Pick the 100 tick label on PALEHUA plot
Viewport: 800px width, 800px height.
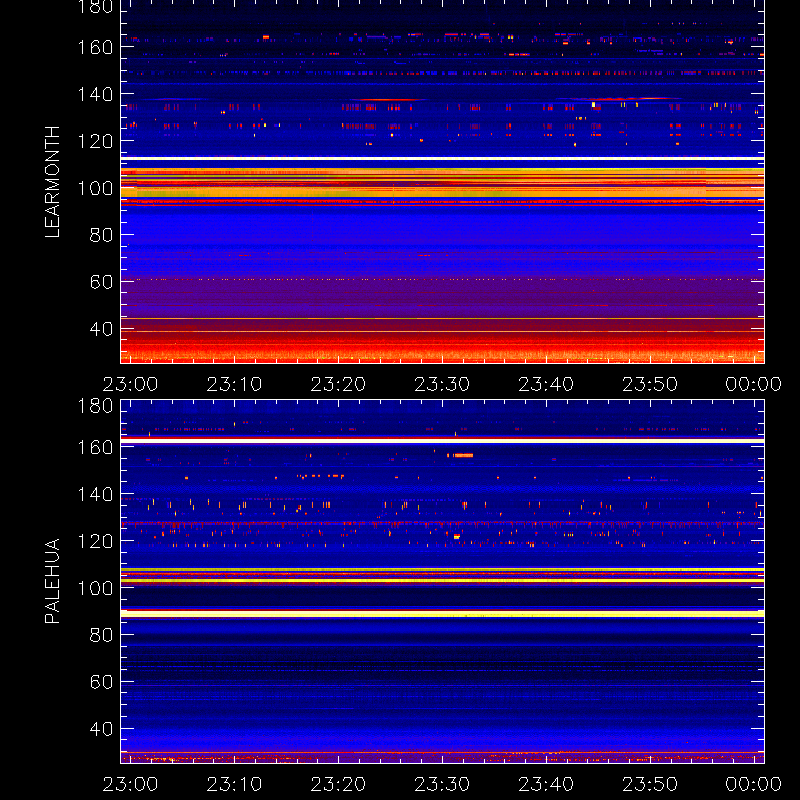[95, 588]
